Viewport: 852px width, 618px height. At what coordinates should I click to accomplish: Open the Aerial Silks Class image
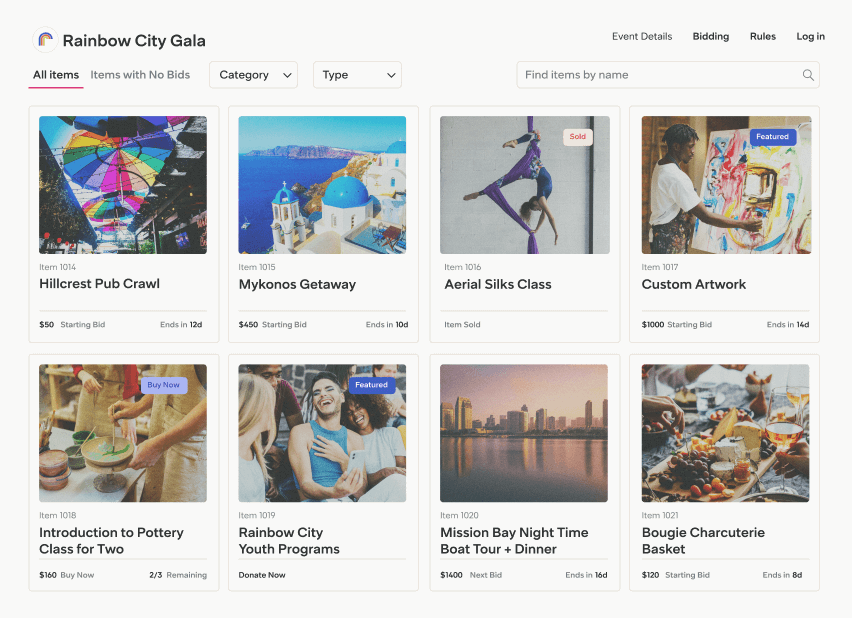click(524, 185)
